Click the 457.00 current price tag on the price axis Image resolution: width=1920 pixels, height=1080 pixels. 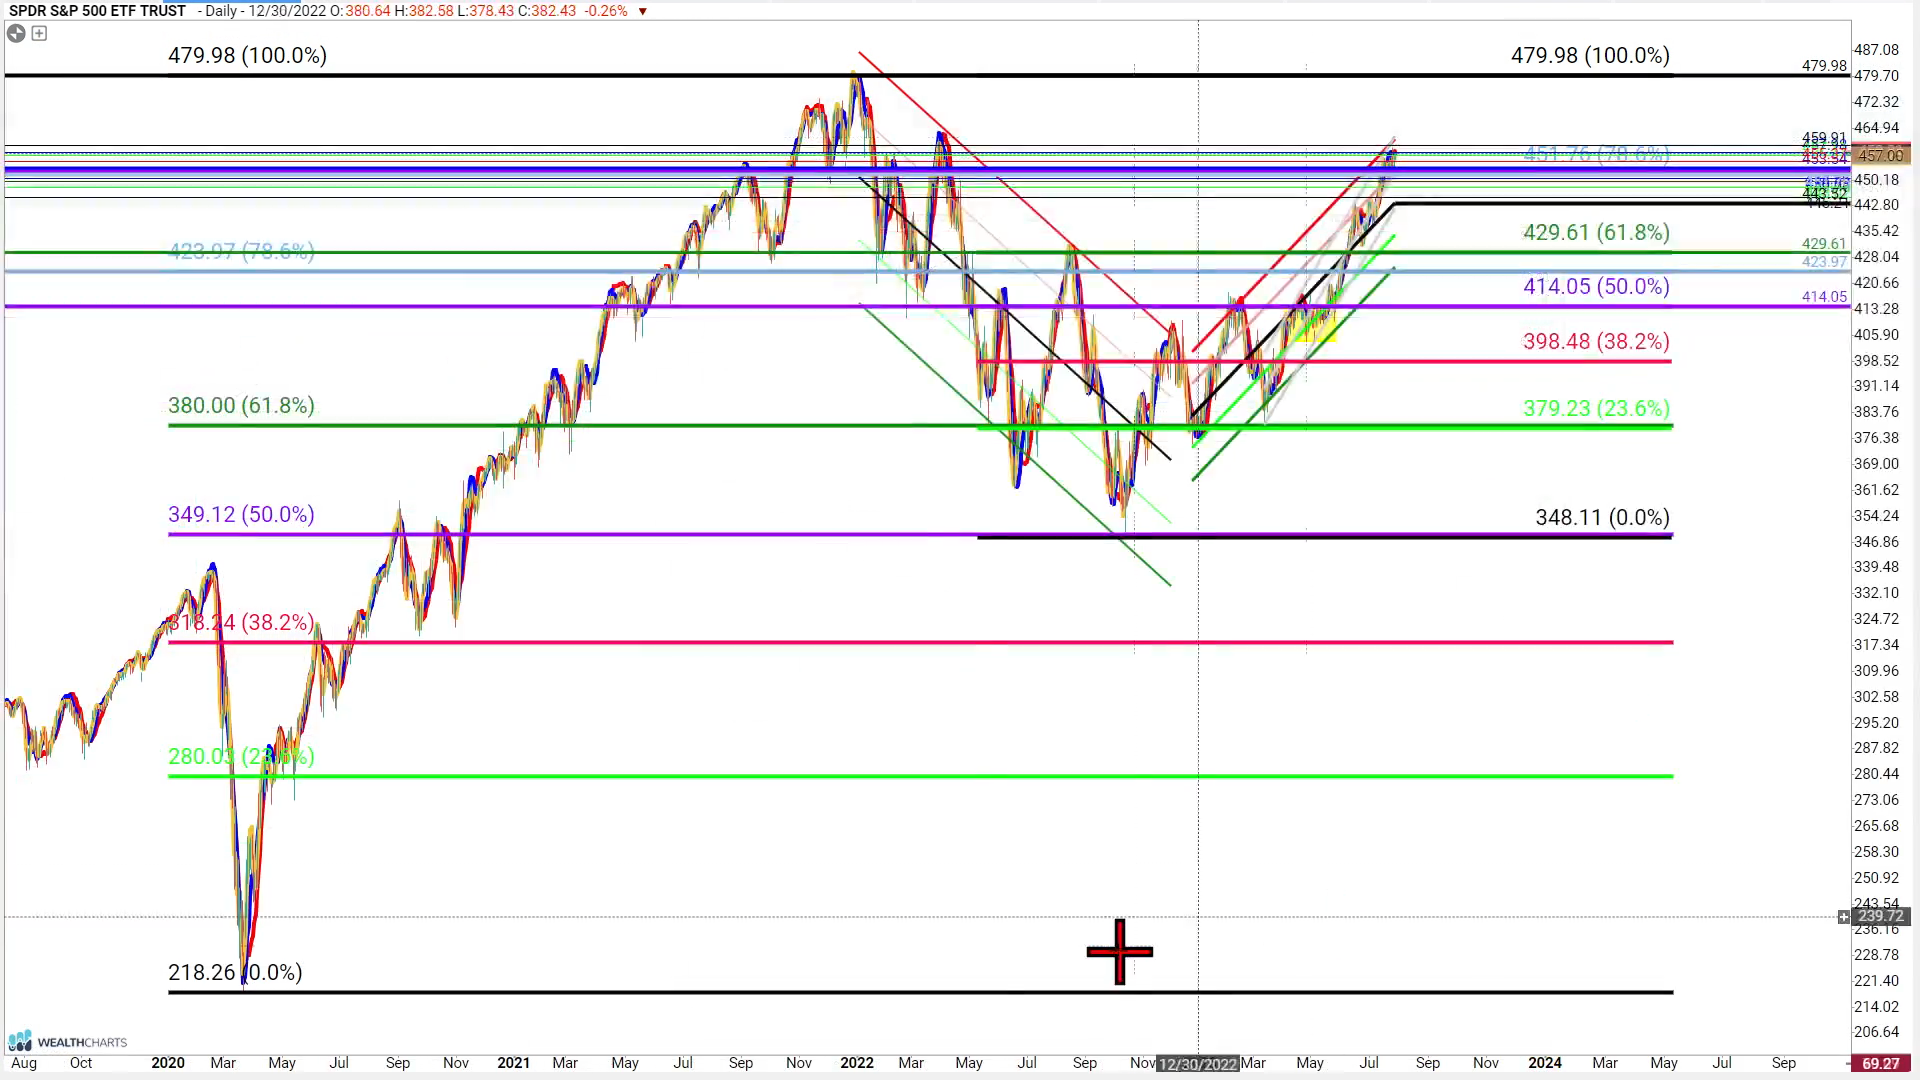[x=1881, y=155]
